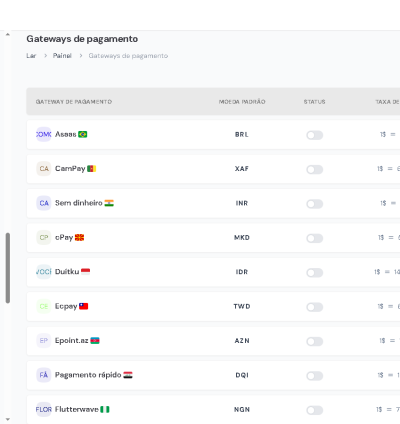Screen dimensions: 400x424
Task: Click the MKD currency cell
Action: pyautogui.click(x=242, y=238)
